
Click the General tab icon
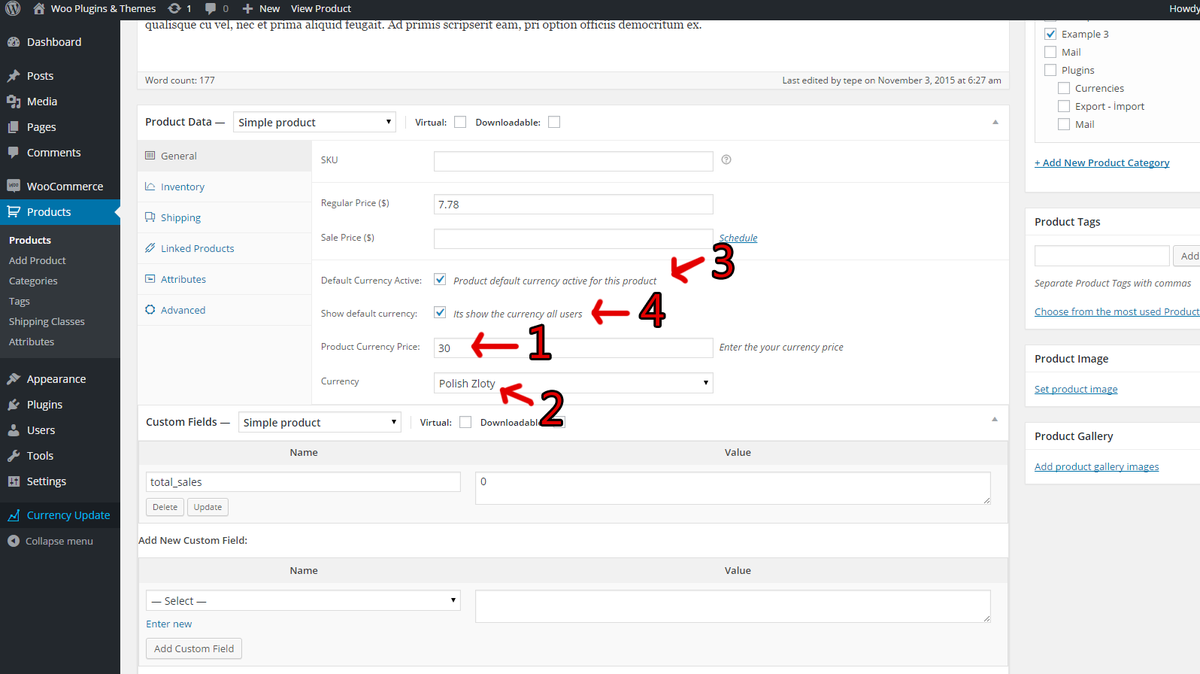pyautogui.click(x=150, y=156)
